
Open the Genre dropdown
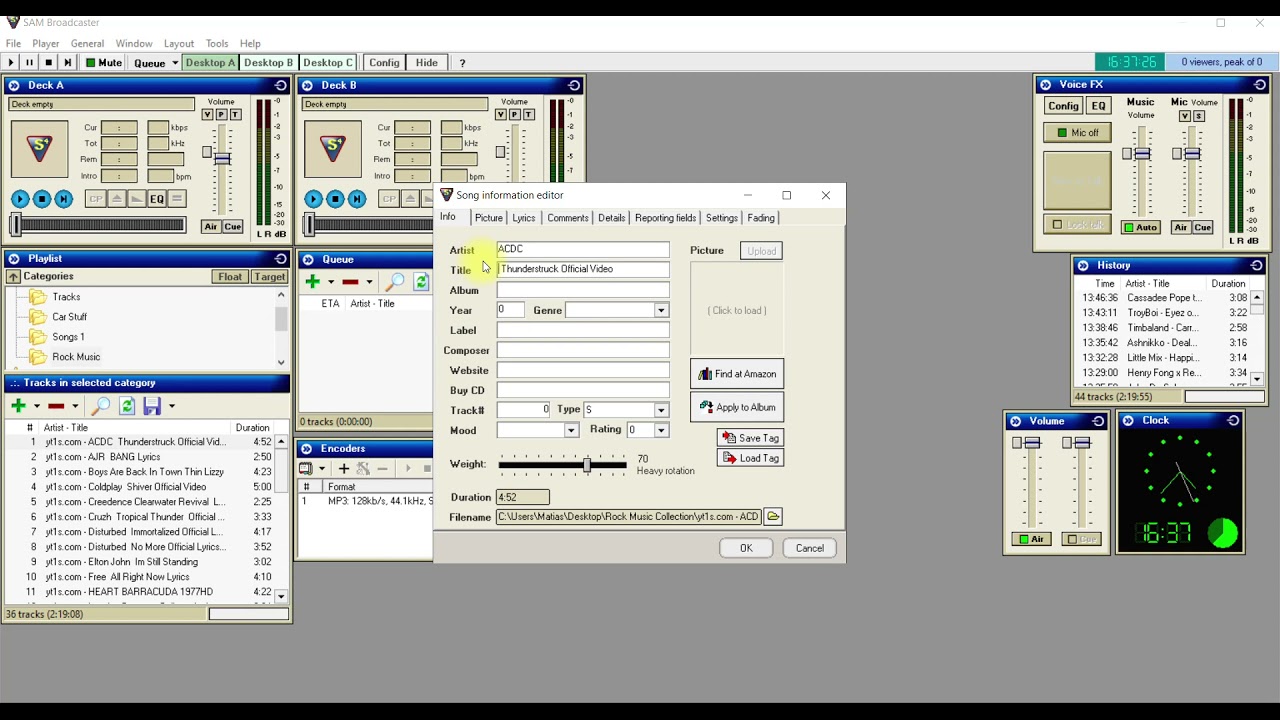pos(661,311)
